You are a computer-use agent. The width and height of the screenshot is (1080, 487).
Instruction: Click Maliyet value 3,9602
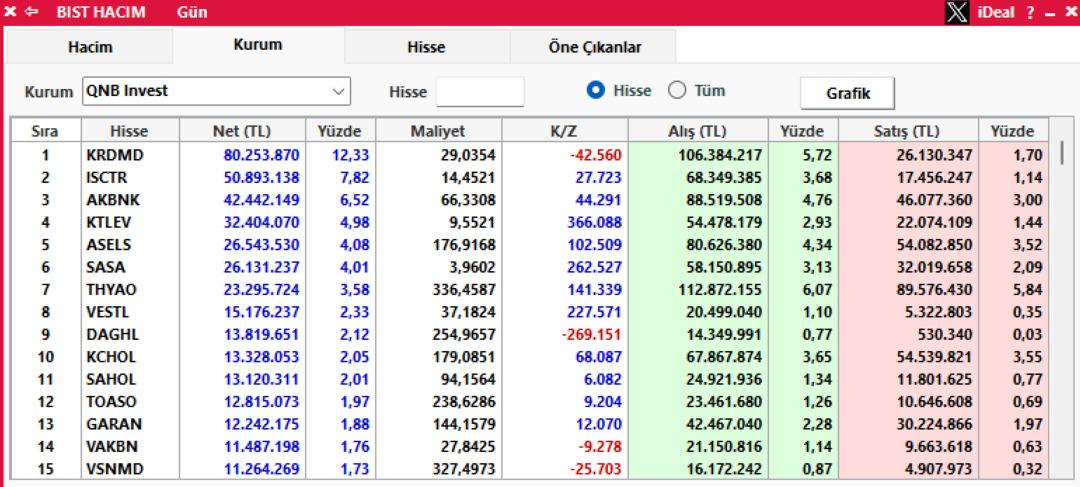coord(468,267)
